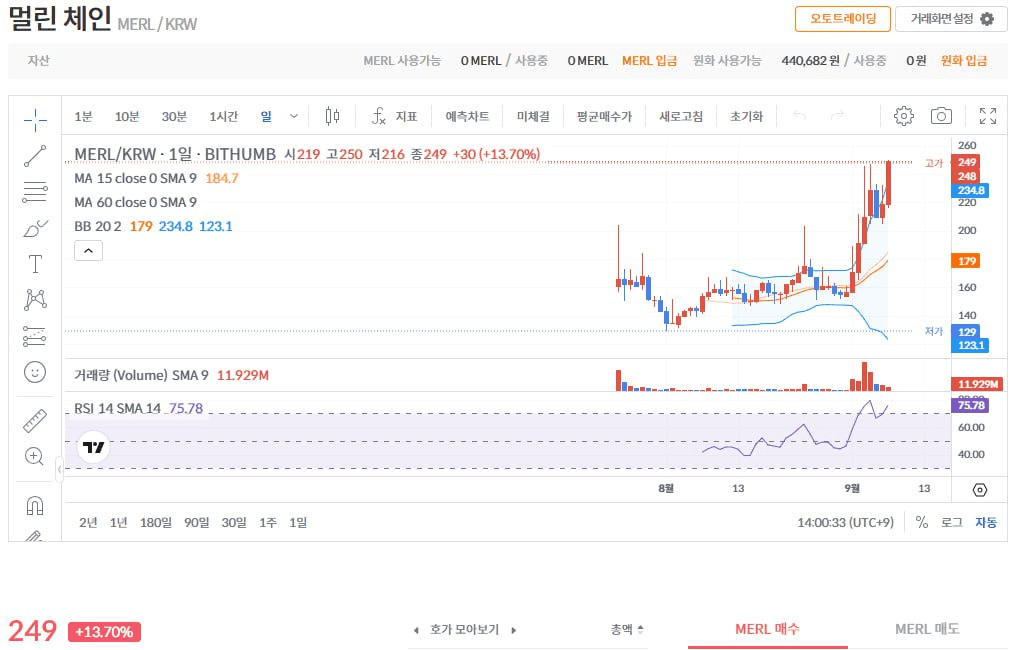Click the 거래량 (Volume) SMA 9 legend
This screenshot has width=1017, height=650.
click(141, 375)
